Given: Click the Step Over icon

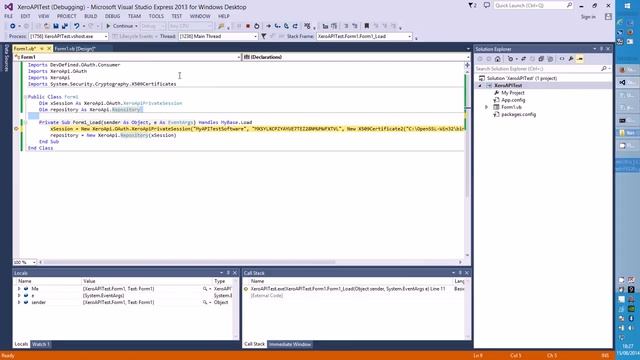Looking at the screenshot, I should [x=287, y=26].
